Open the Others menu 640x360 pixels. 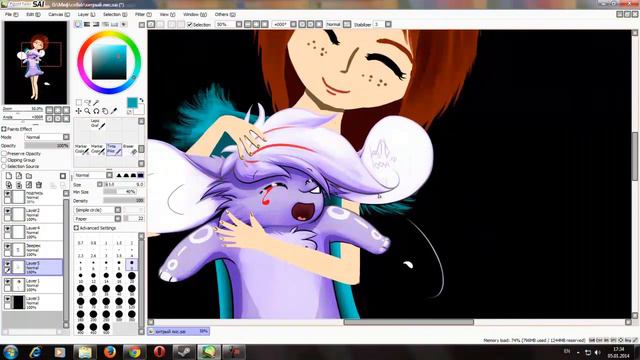pos(225,14)
